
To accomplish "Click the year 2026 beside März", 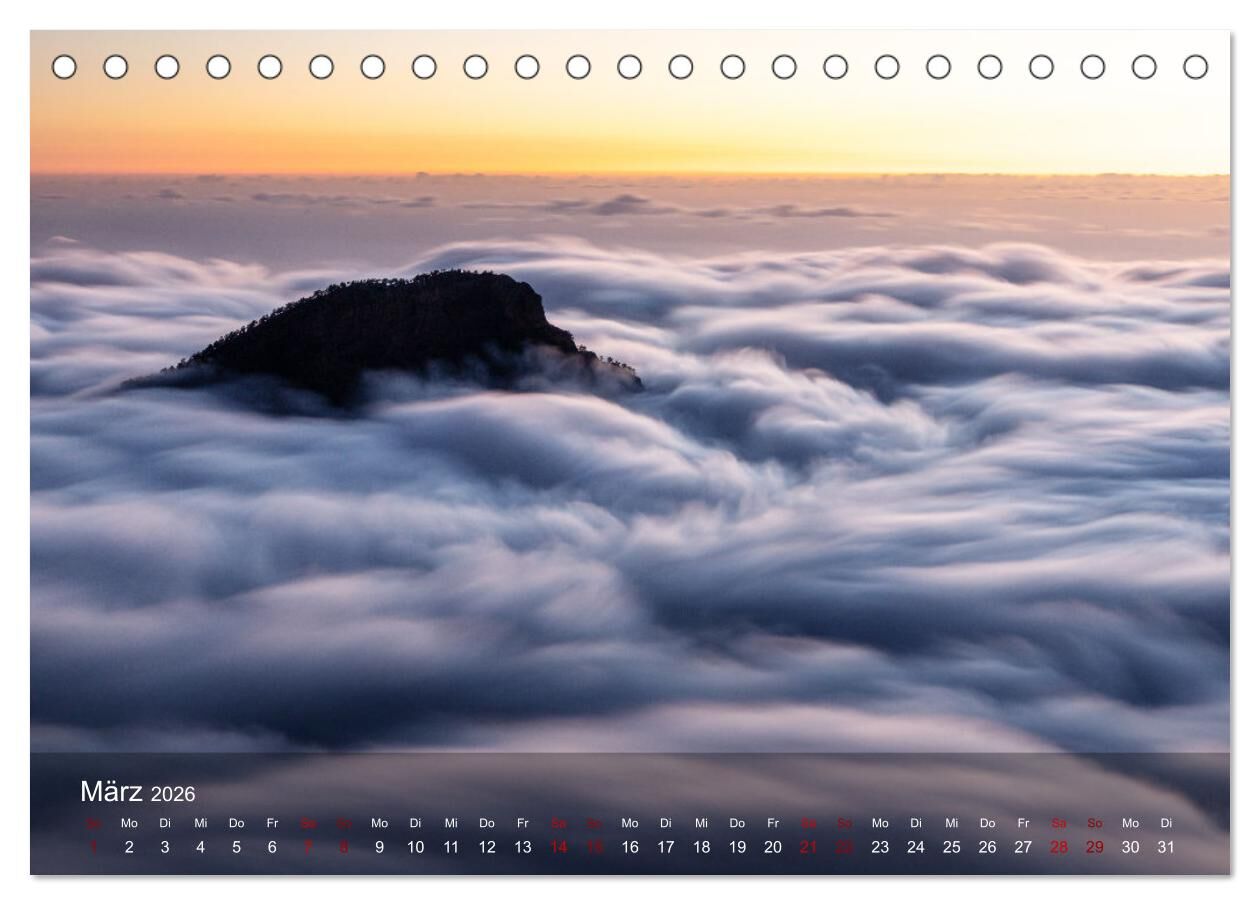I will click(x=173, y=794).
